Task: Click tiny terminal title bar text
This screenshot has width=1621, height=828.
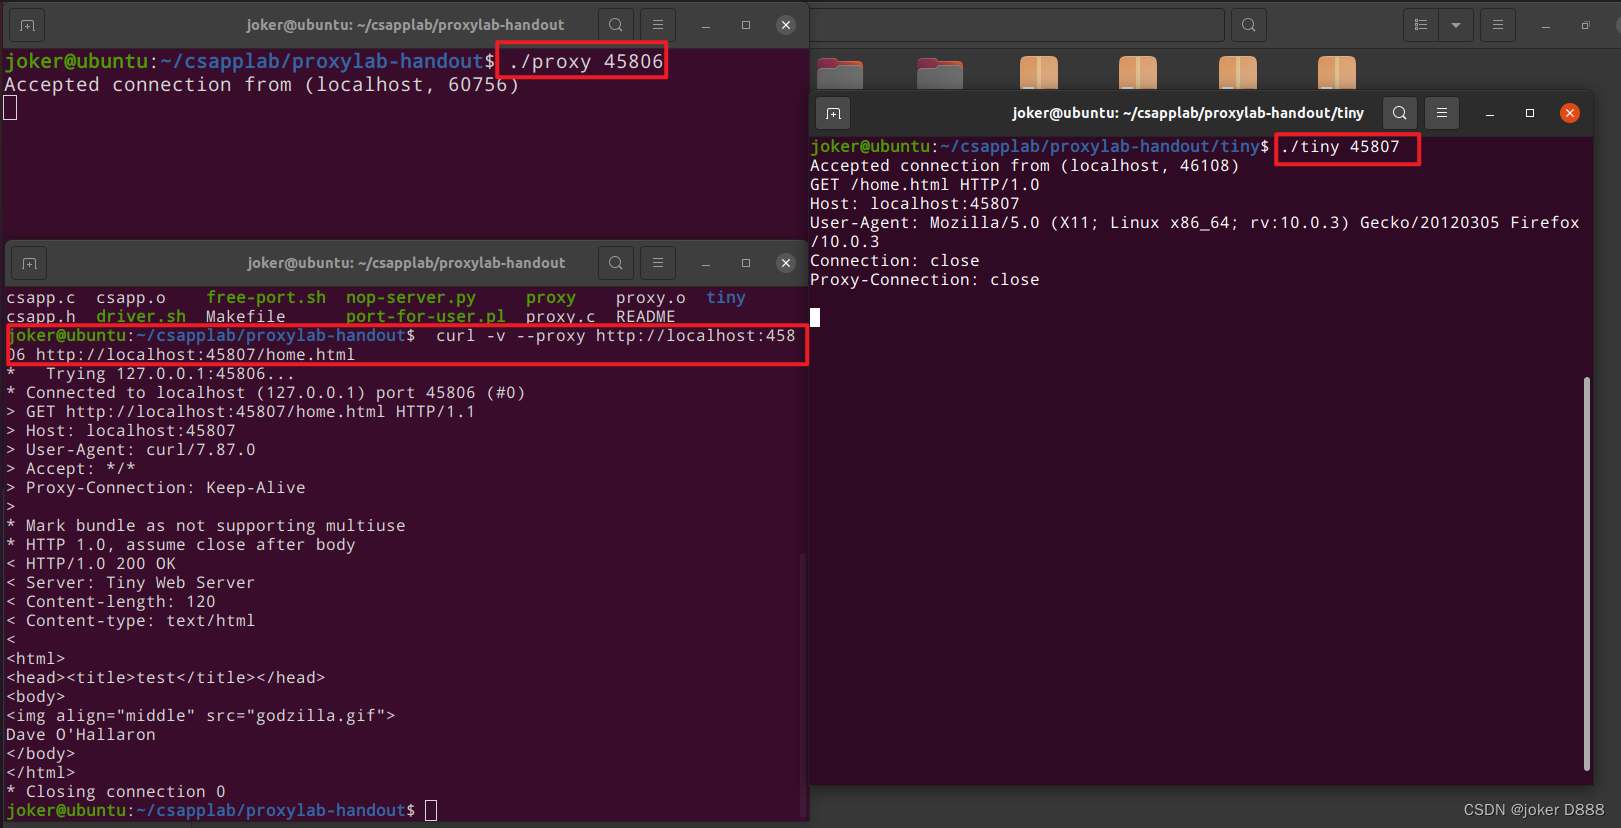Action: pyautogui.click(x=1188, y=113)
